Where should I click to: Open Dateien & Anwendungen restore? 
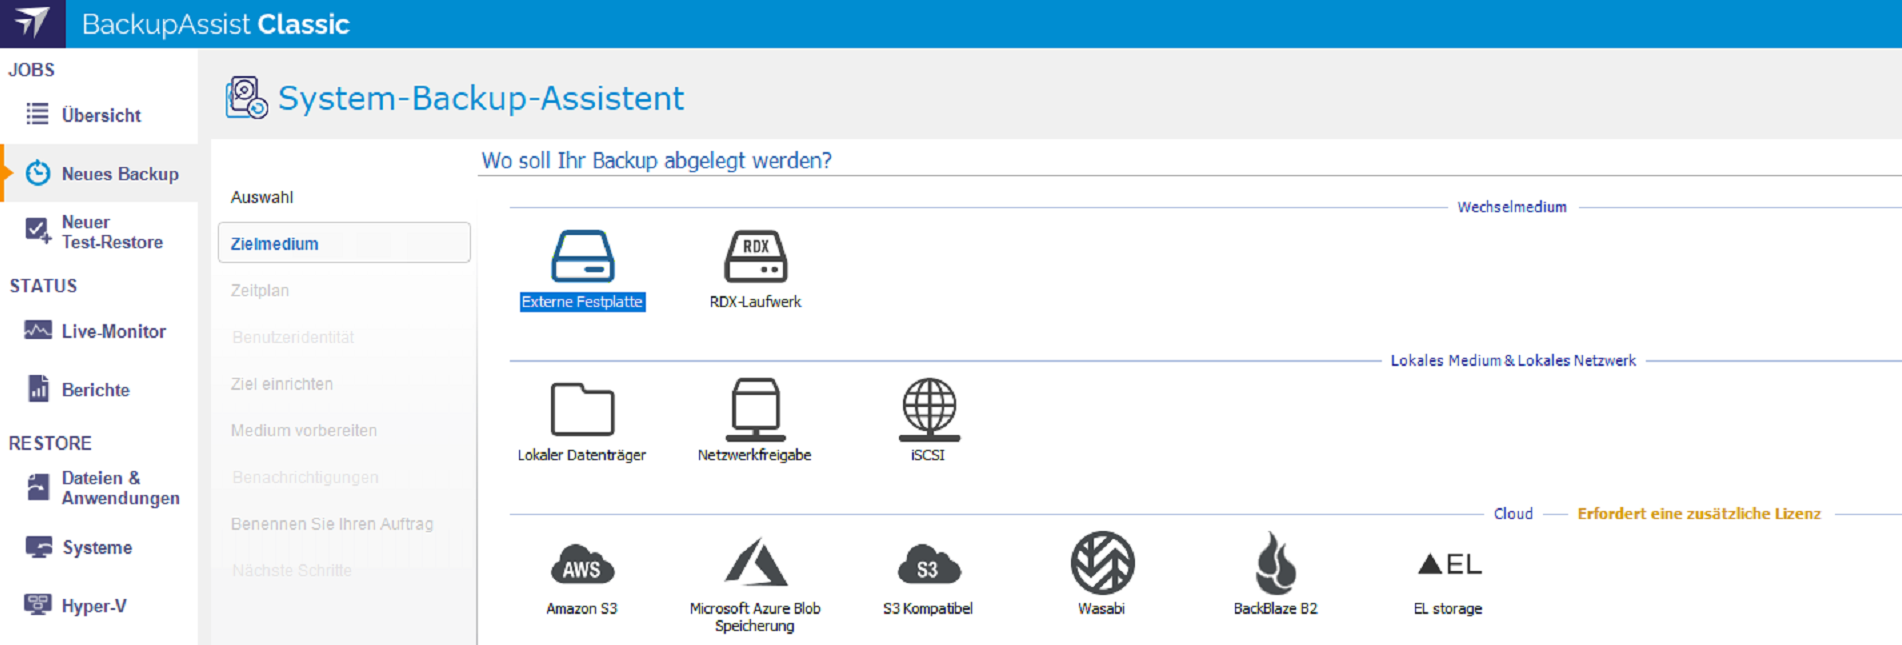coord(119,488)
